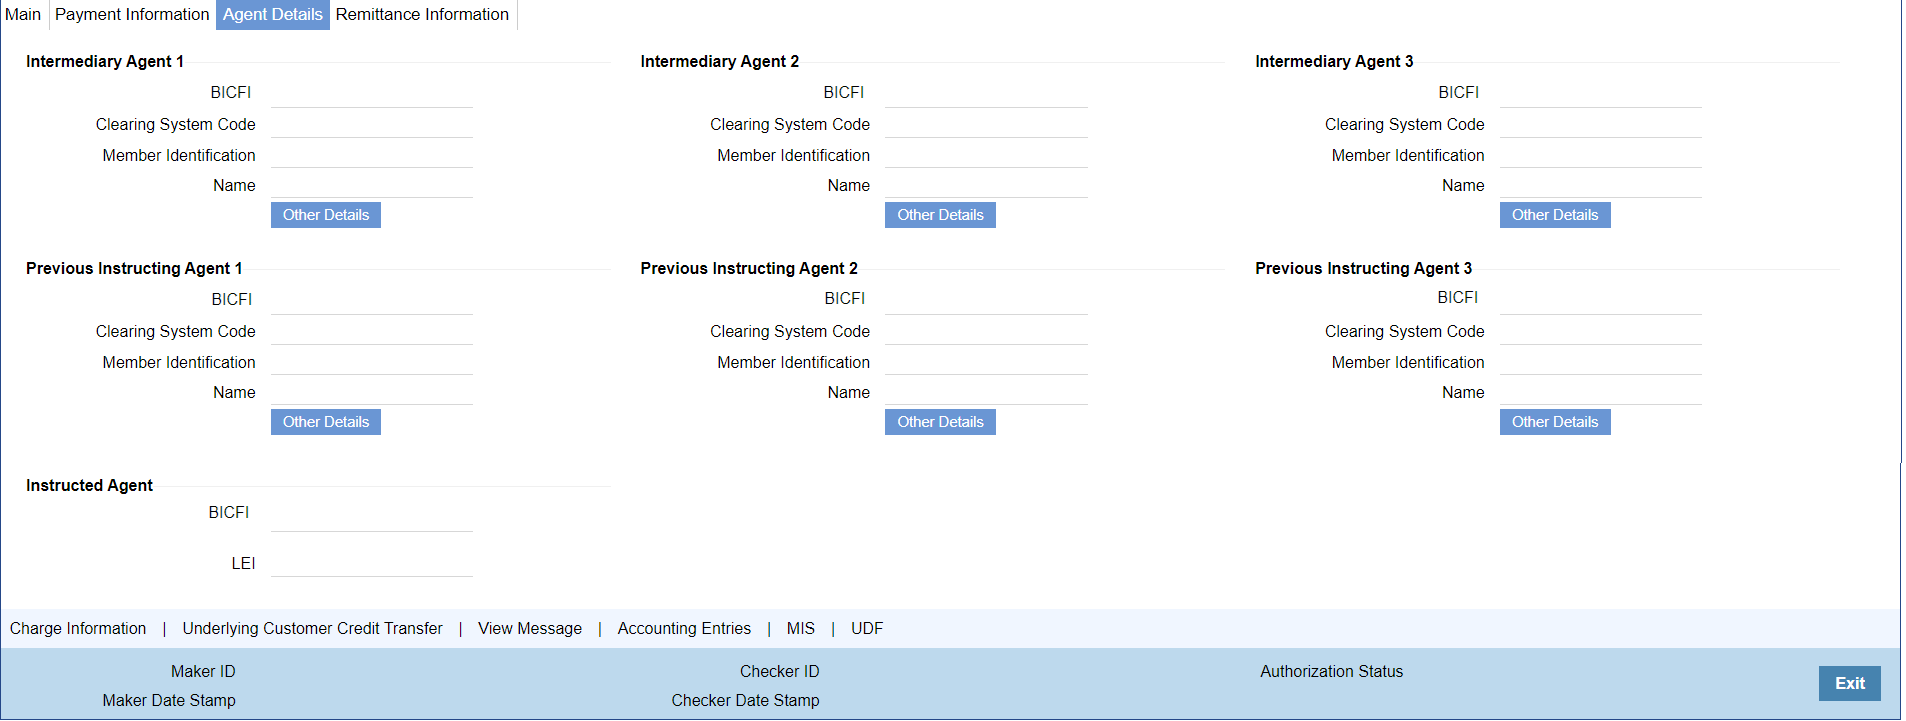Focus Member Identification of Previous Instructing Agent 3
This screenshot has height=721, width=1906.
point(1601,362)
